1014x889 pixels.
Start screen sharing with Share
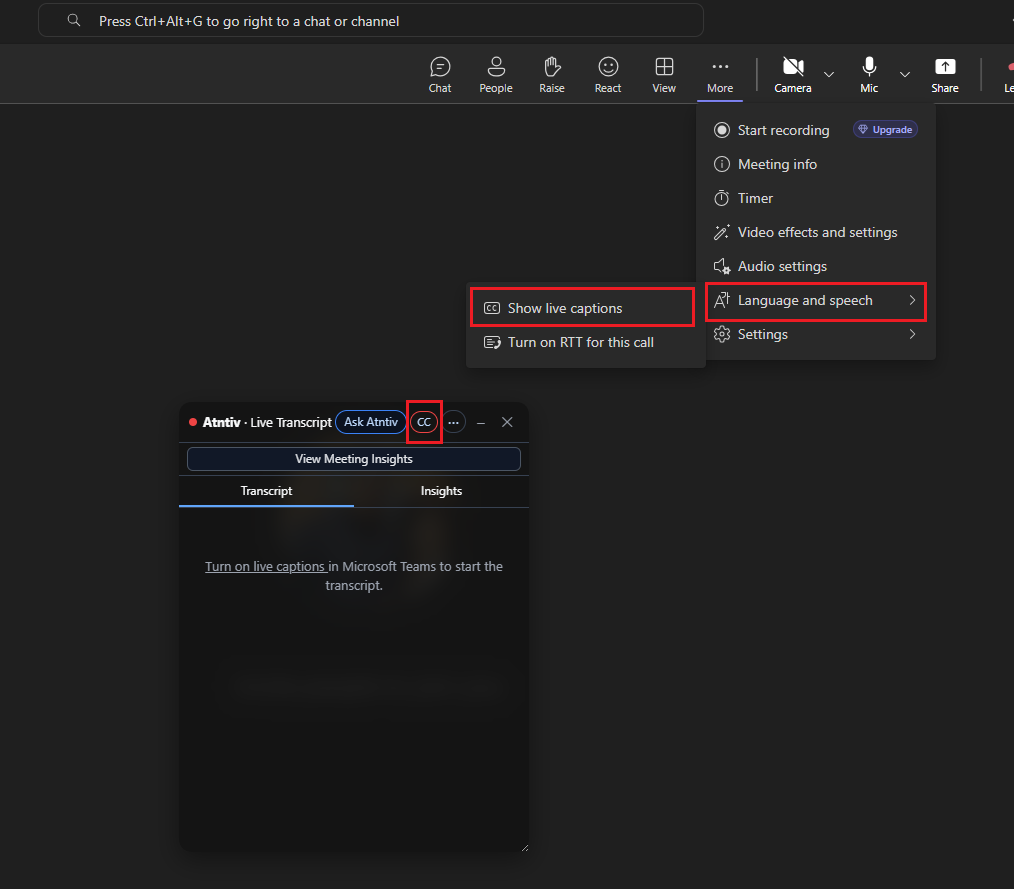[x=944, y=74]
